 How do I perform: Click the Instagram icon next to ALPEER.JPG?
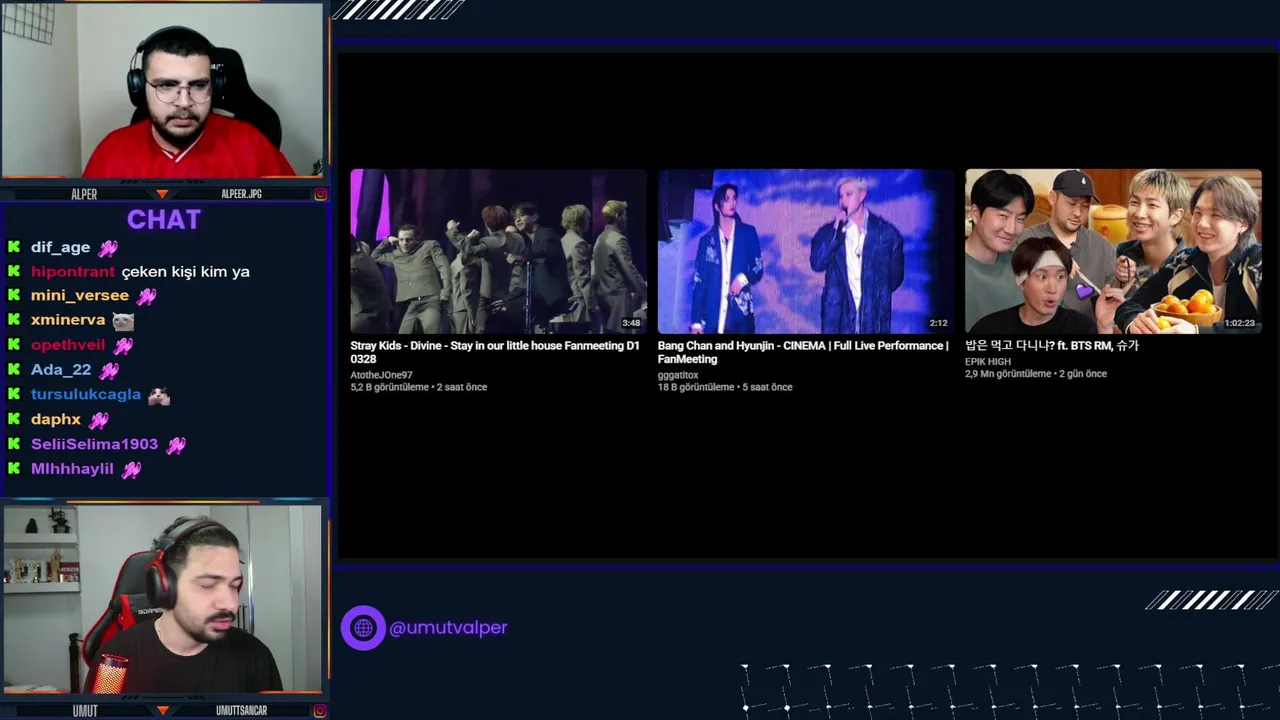point(320,194)
